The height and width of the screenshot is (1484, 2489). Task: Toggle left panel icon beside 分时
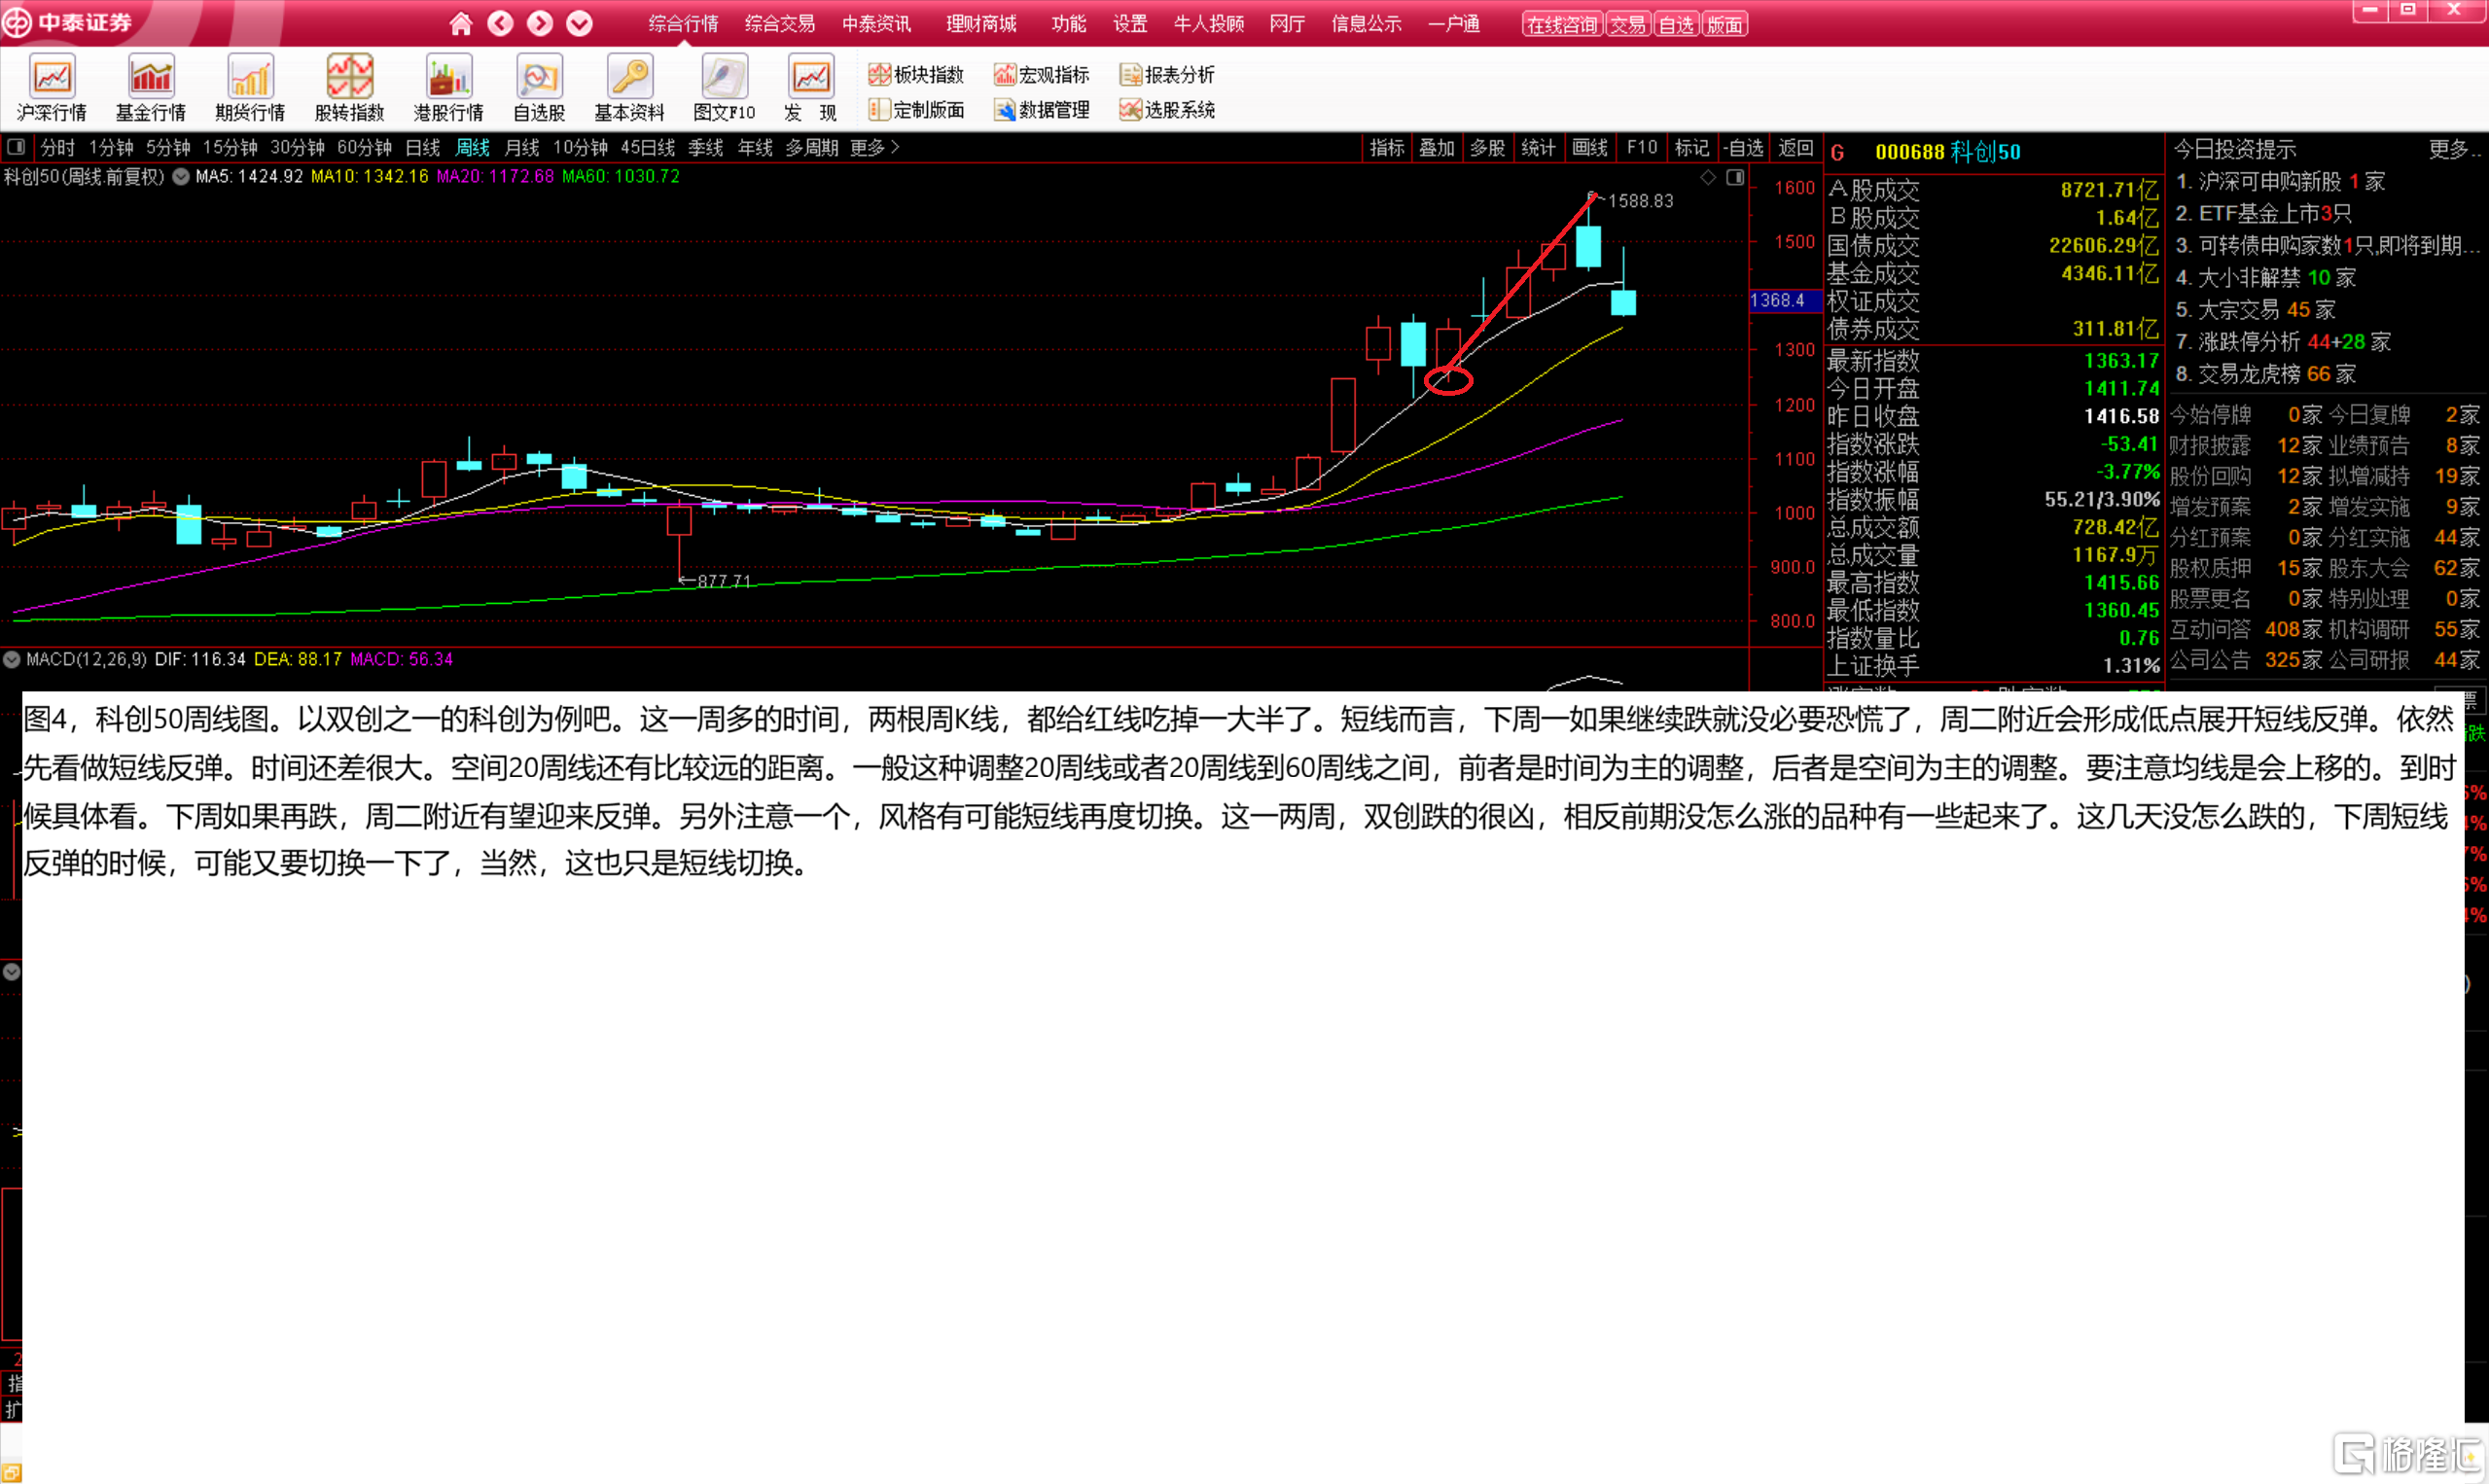click(x=16, y=147)
